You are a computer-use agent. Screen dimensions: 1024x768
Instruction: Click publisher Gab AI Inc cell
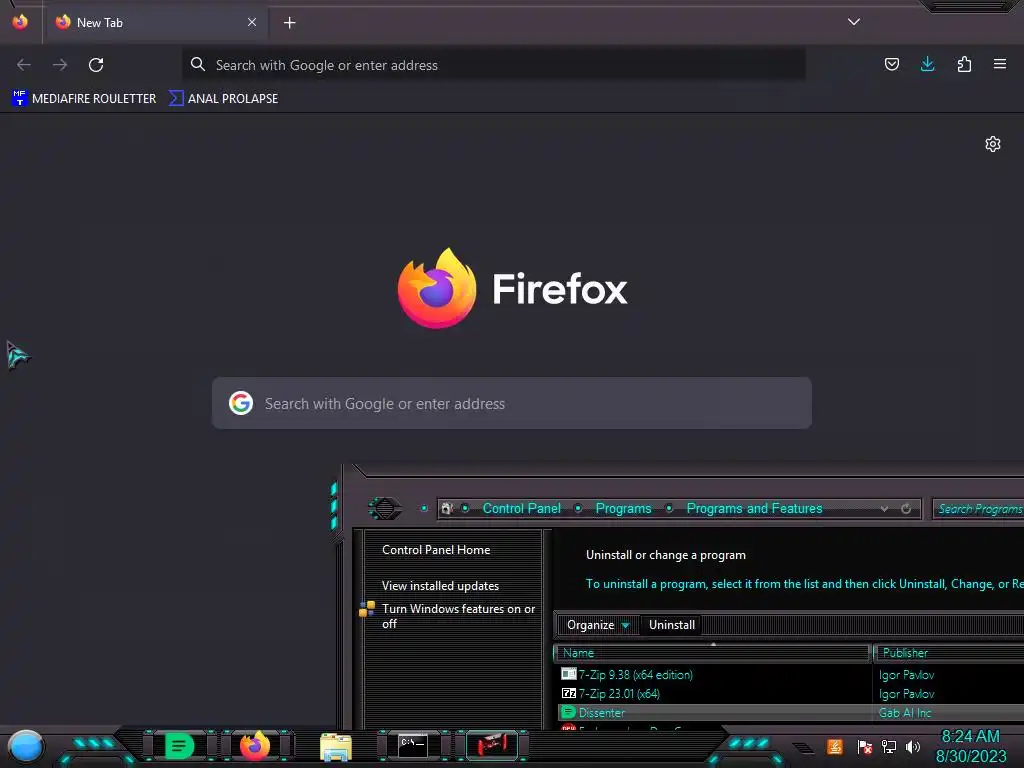(x=905, y=712)
